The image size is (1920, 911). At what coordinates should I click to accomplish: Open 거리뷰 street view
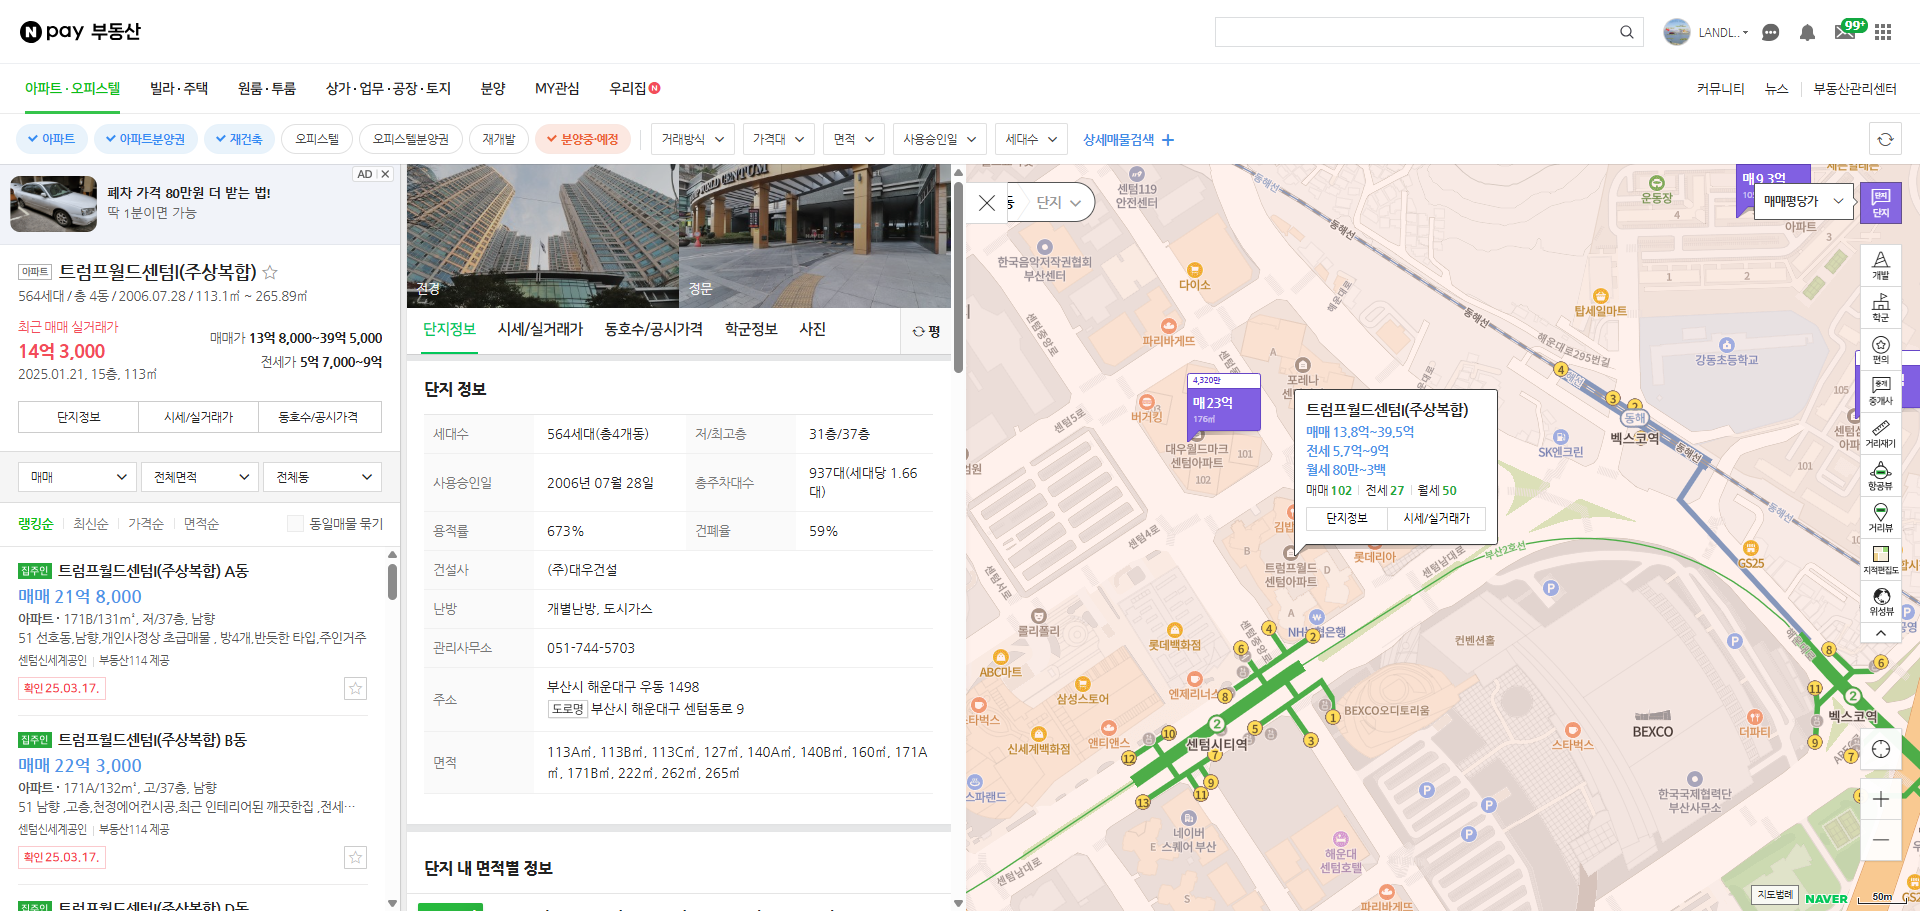click(1881, 517)
